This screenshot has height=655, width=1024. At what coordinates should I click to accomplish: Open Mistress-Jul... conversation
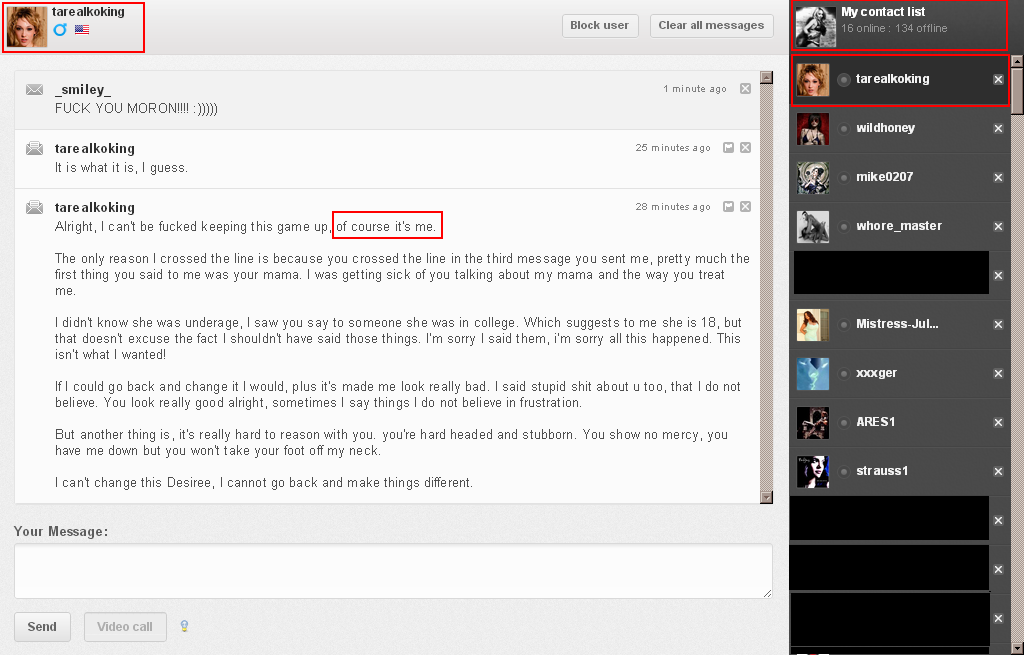[x=899, y=325]
